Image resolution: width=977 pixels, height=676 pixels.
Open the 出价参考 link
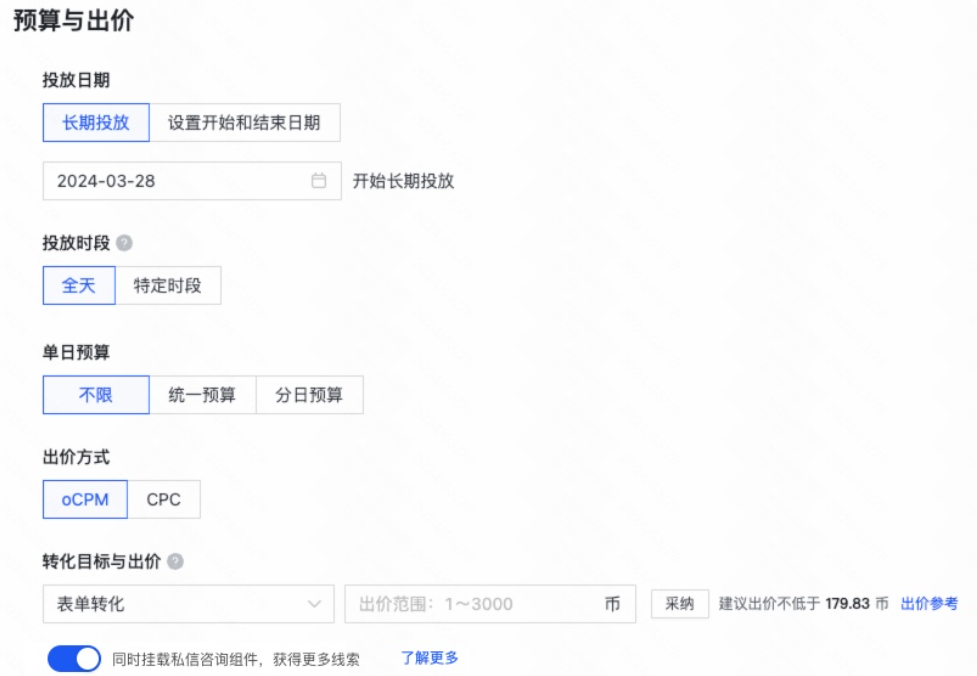929,604
